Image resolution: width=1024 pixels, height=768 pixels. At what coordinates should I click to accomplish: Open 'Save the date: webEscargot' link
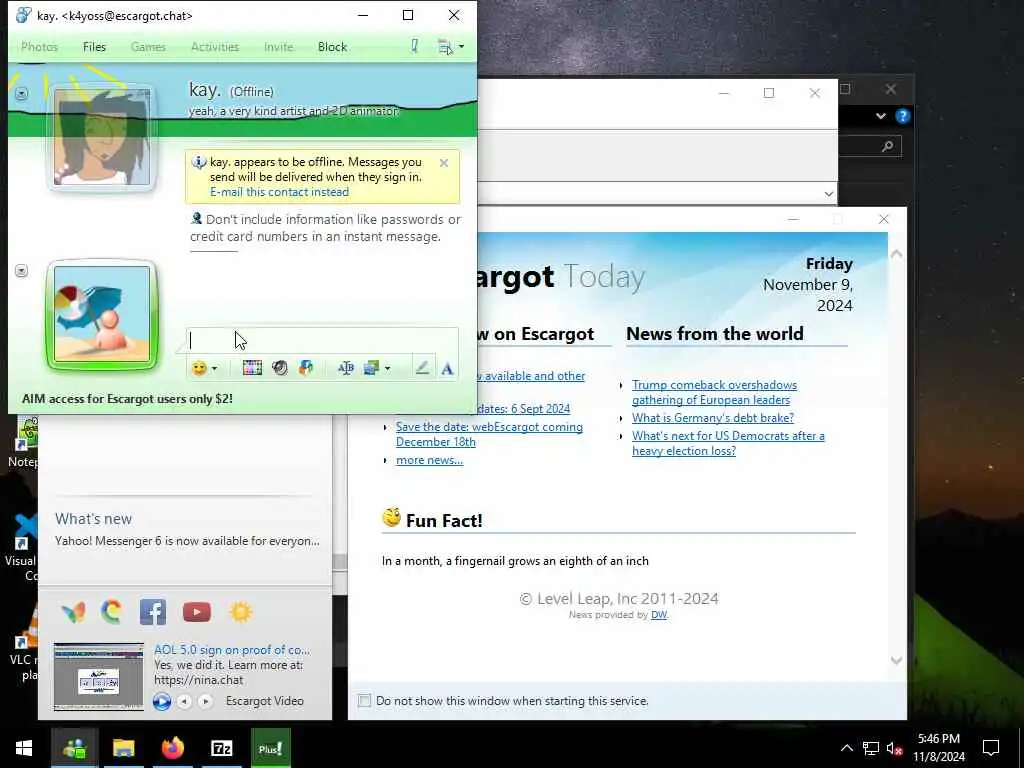489,434
